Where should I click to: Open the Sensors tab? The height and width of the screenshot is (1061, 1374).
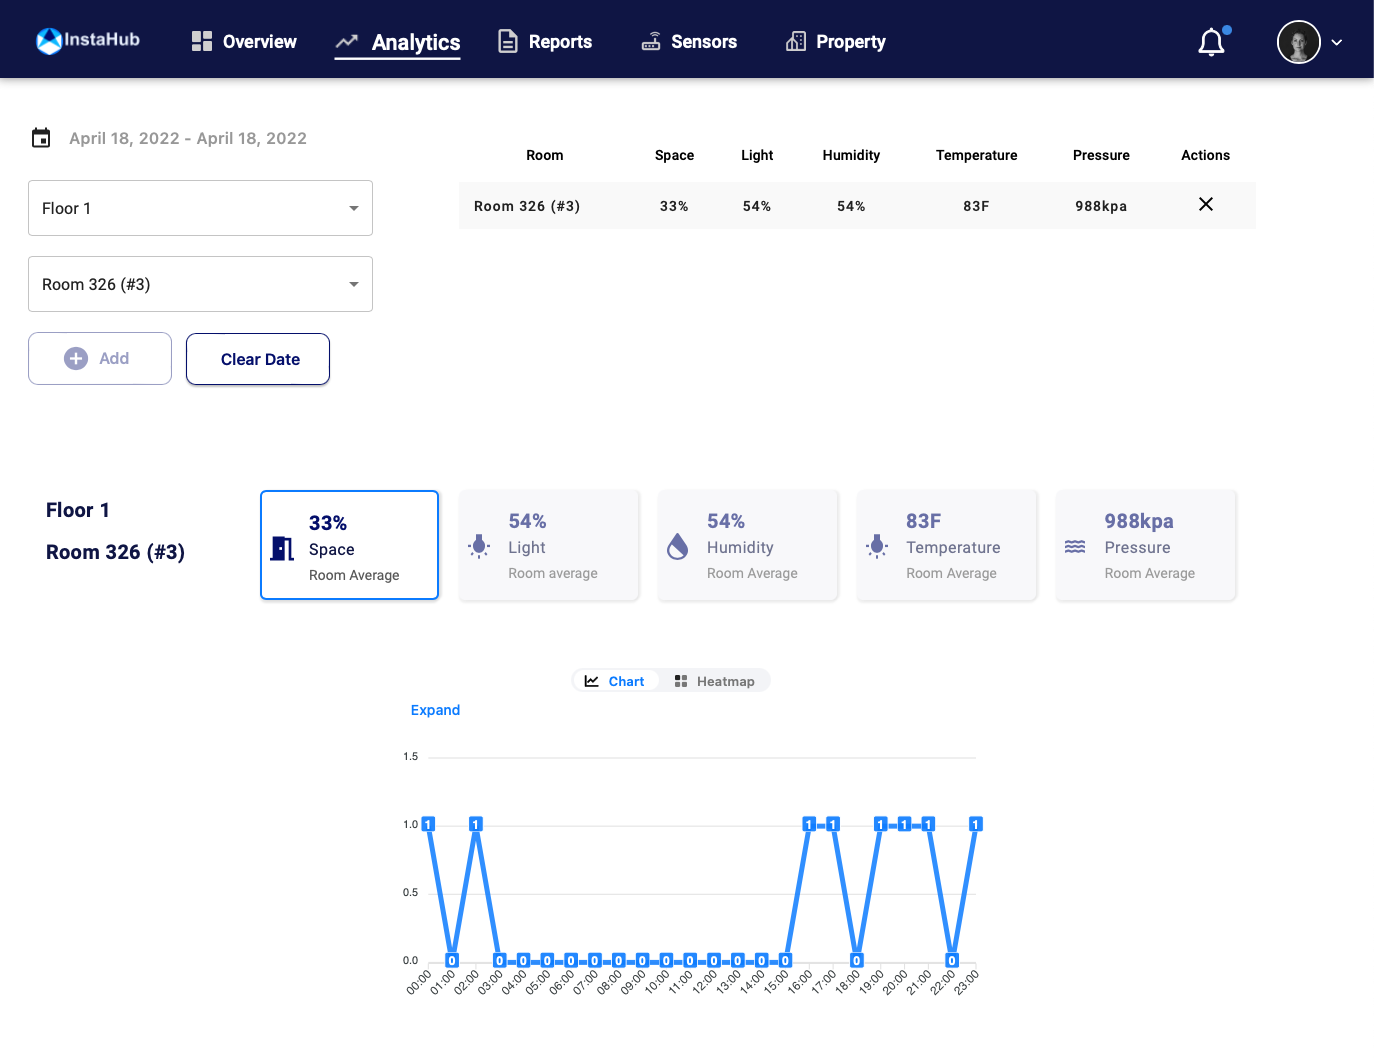[689, 42]
